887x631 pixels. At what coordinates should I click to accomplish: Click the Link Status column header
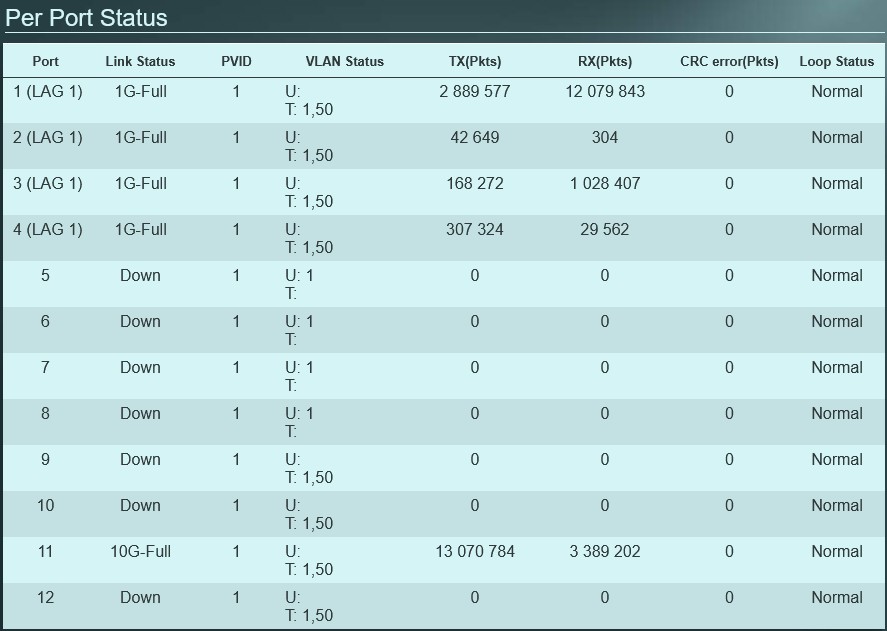tap(140, 61)
